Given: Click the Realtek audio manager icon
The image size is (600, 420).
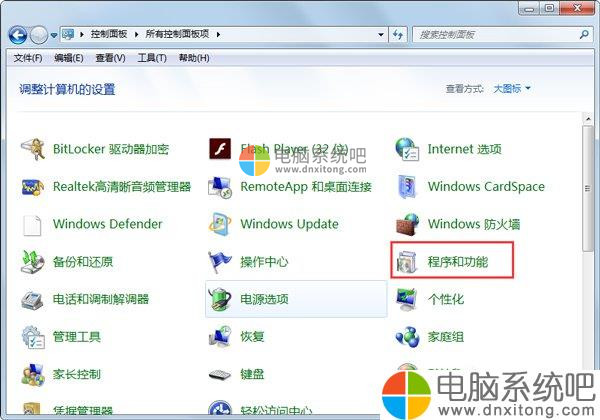Looking at the screenshot, I should point(33,187).
